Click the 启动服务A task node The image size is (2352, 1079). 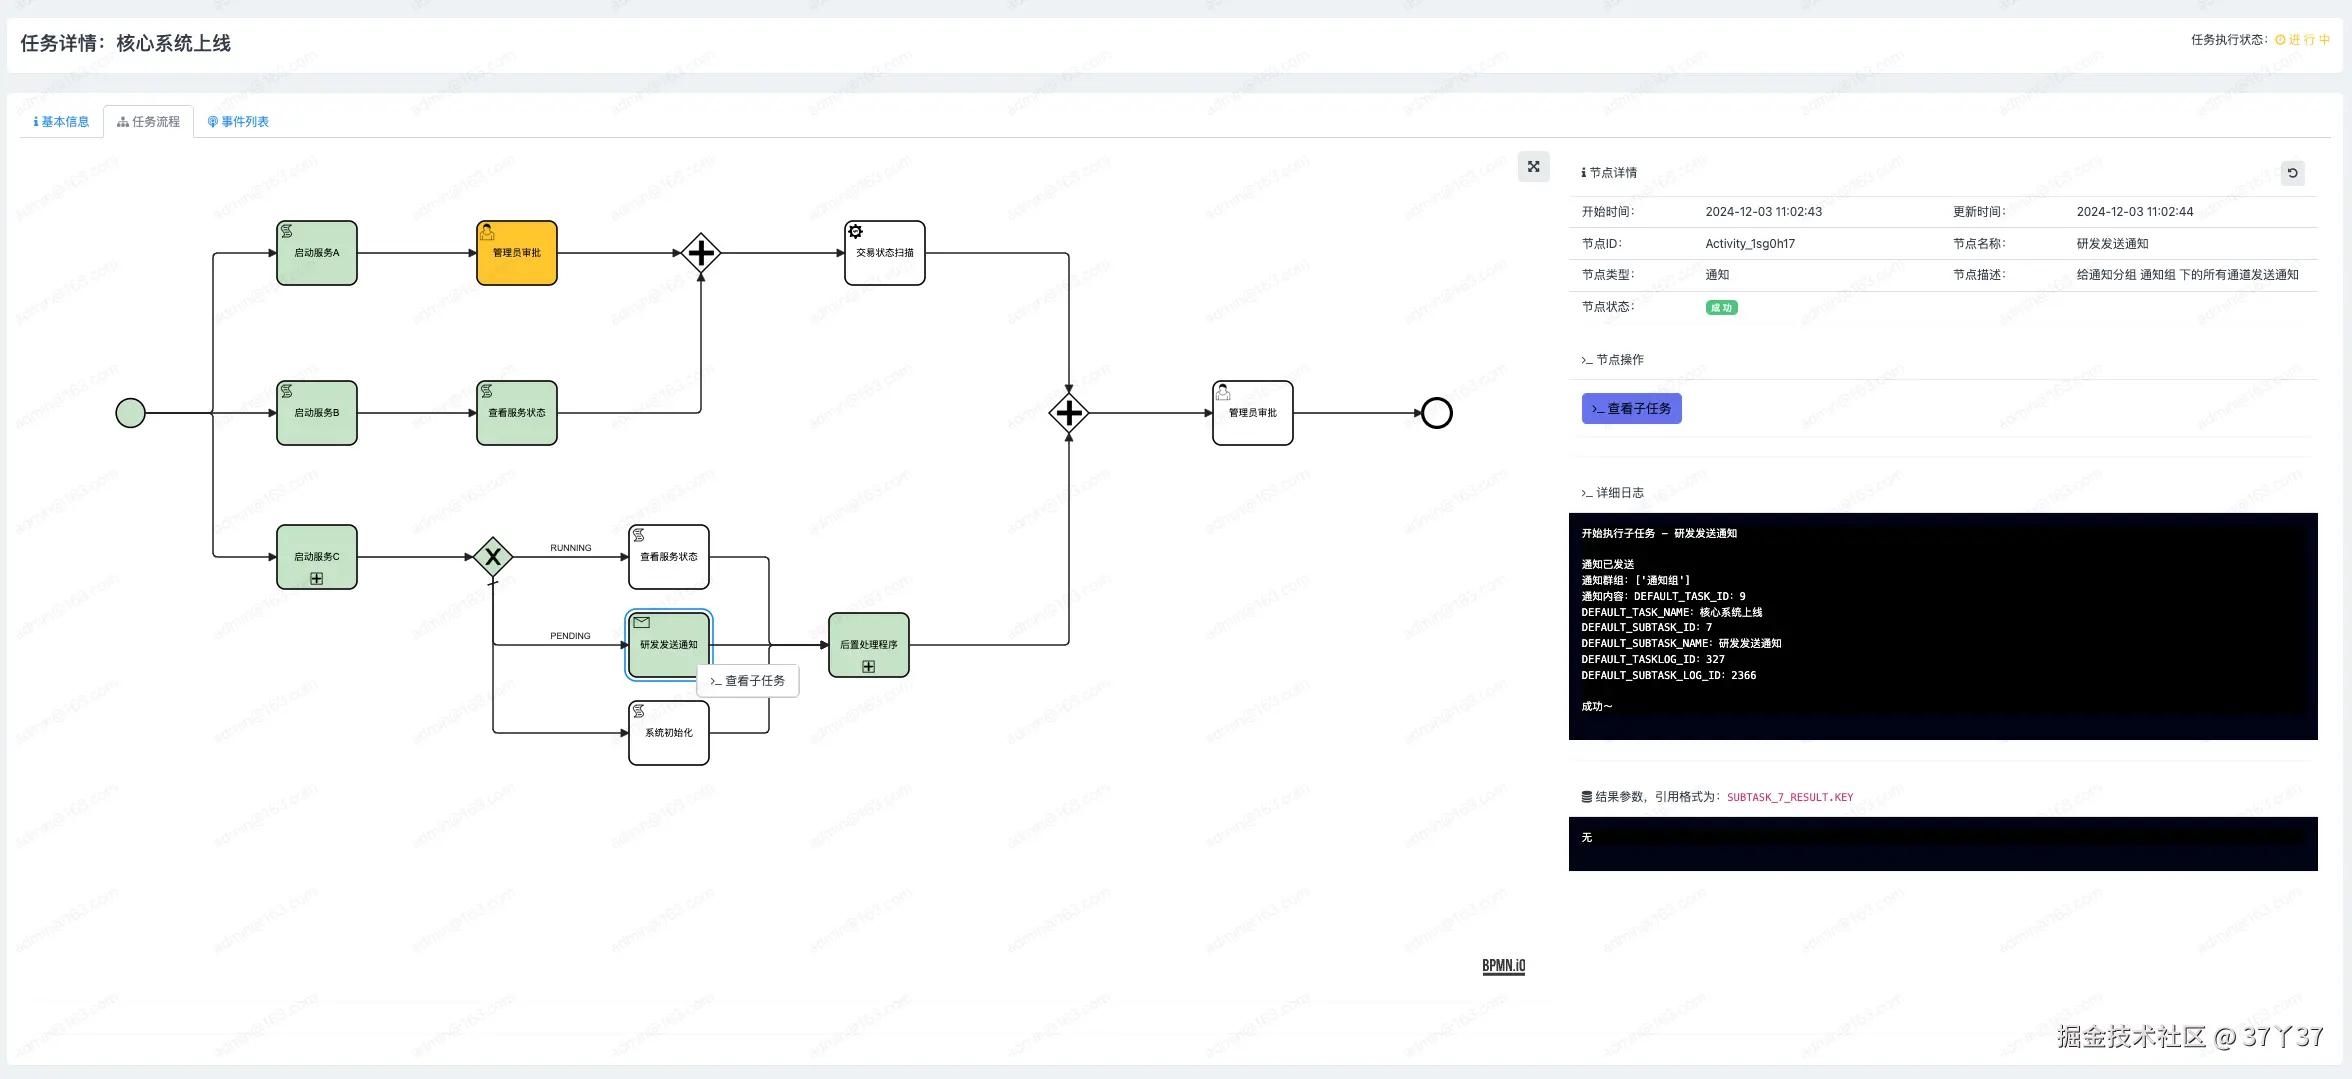click(x=317, y=253)
